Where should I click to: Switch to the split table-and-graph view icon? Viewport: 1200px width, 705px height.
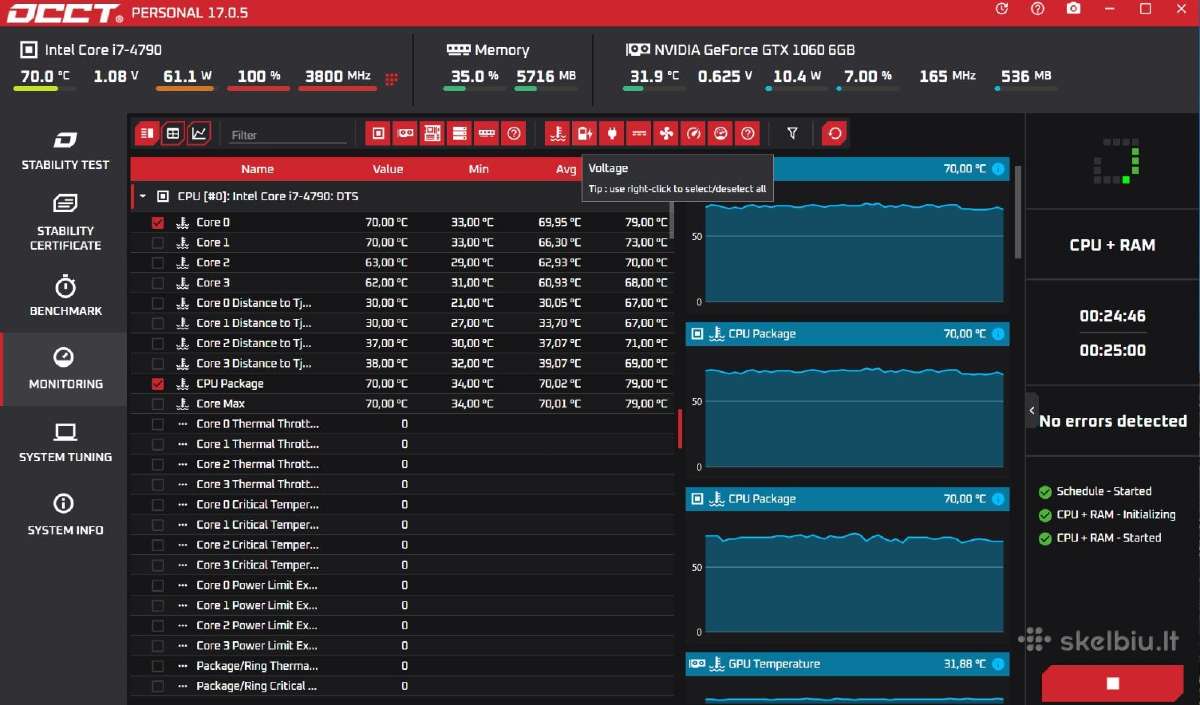click(147, 133)
